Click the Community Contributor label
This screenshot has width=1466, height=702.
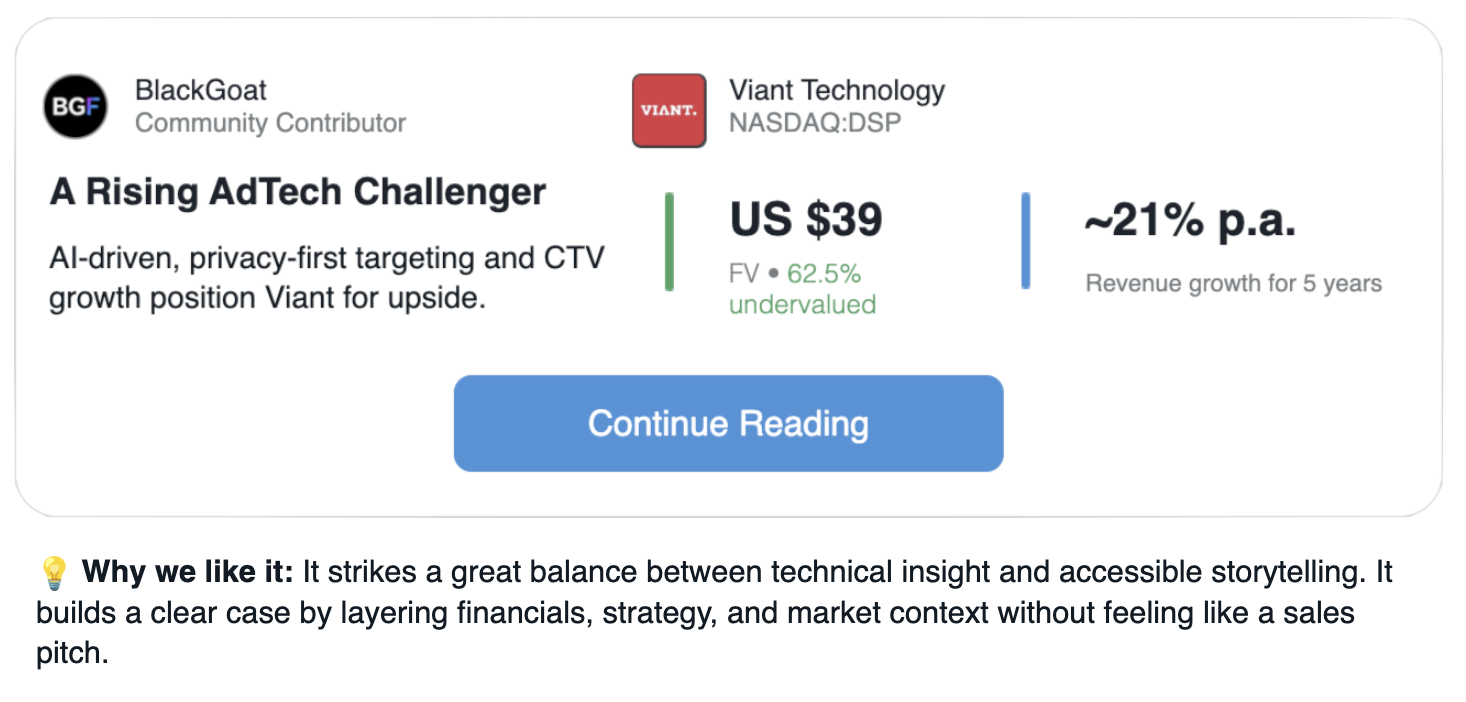(x=270, y=124)
